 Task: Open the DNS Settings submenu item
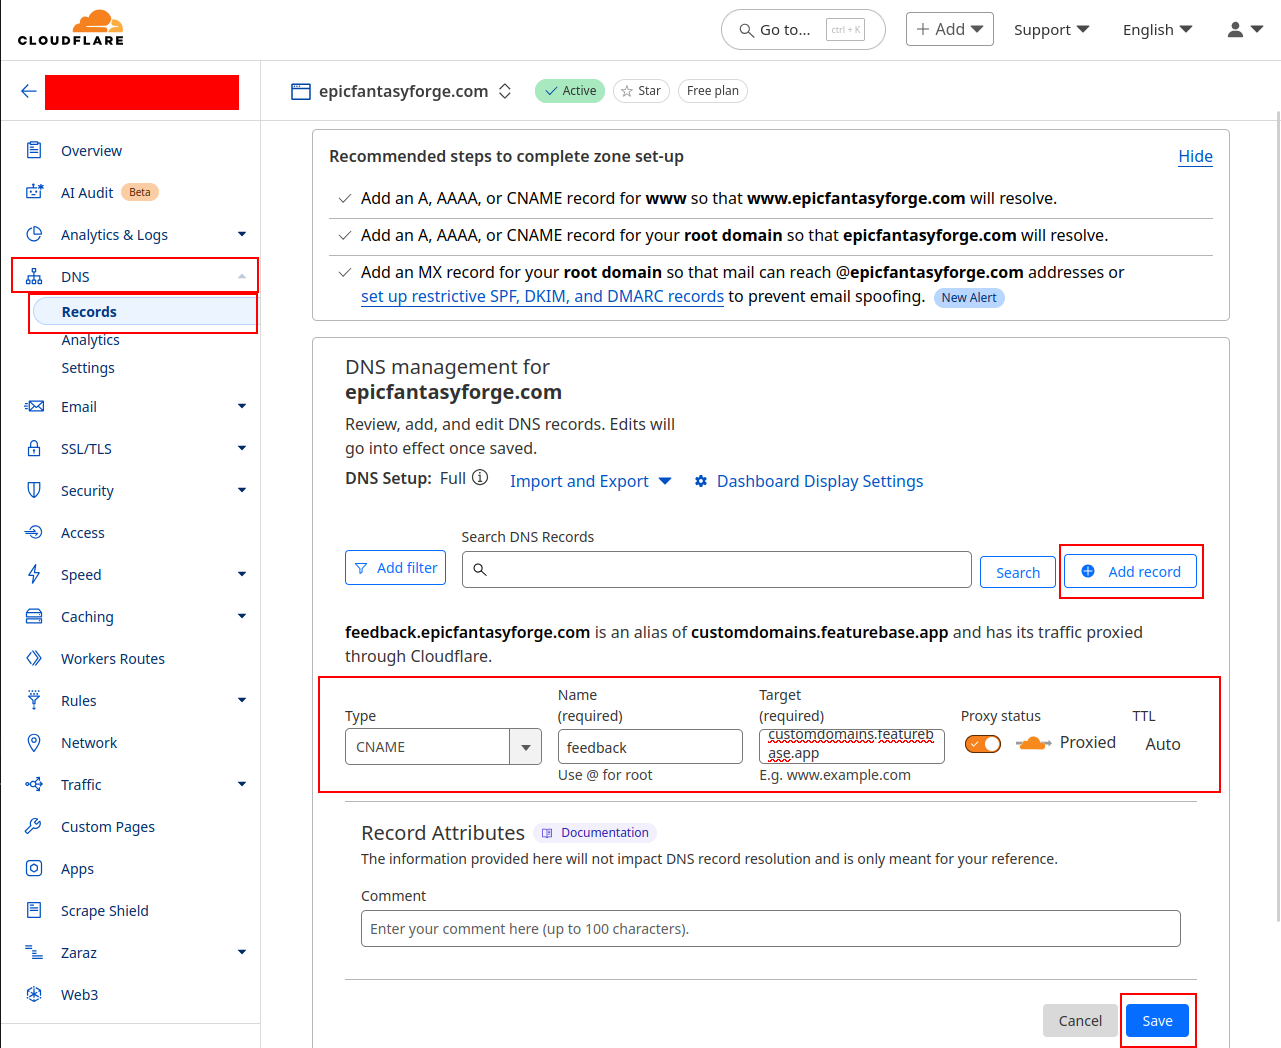(x=88, y=368)
